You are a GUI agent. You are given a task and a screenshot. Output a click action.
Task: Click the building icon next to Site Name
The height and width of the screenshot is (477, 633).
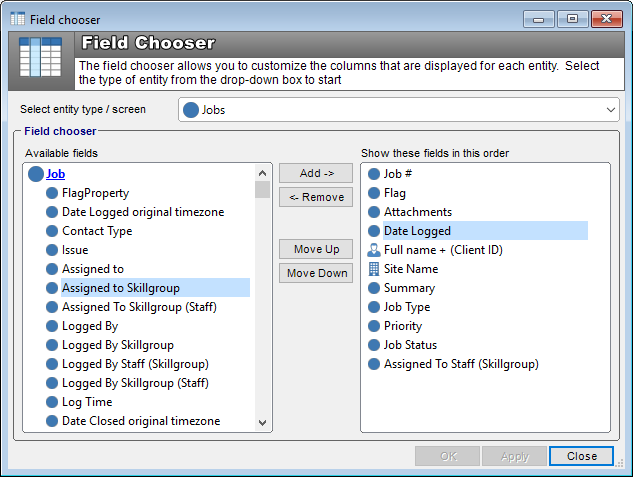[x=374, y=269]
